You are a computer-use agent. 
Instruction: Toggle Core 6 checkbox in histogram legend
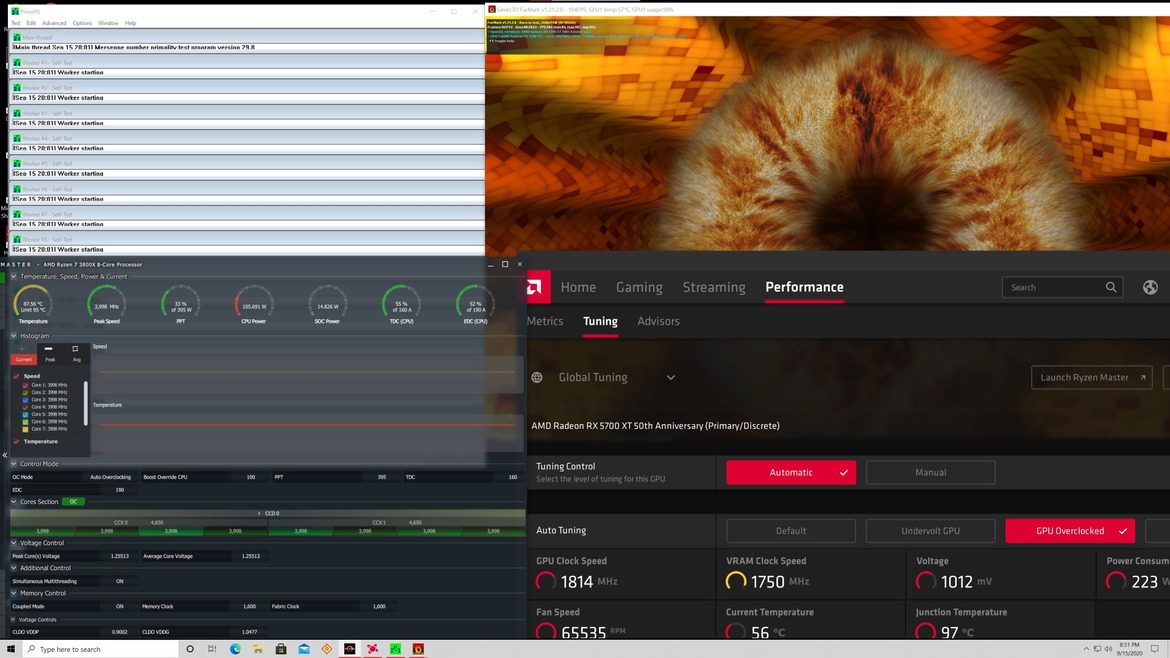pyautogui.click(x=25, y=422)
